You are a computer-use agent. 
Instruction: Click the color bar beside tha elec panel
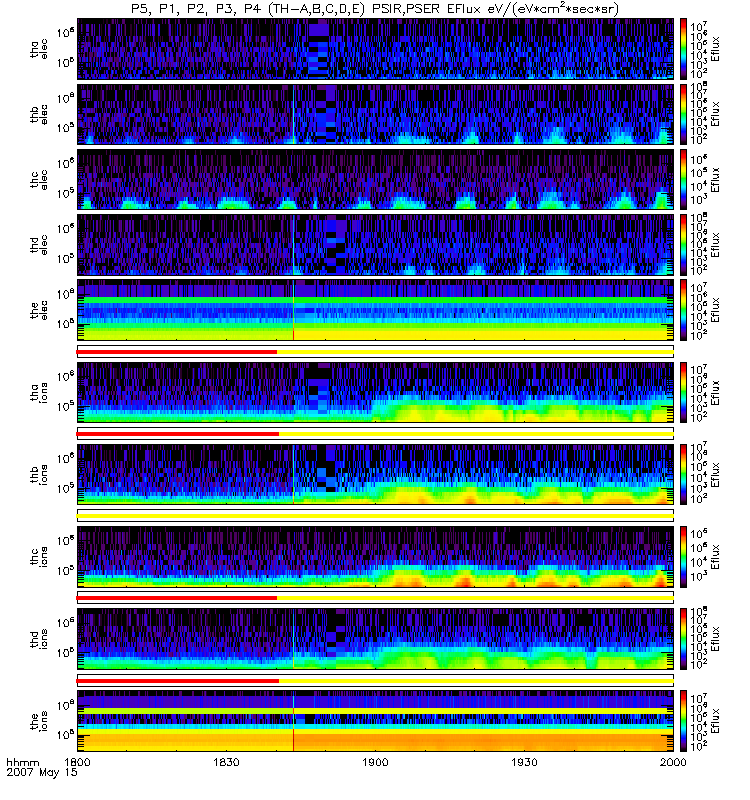683,49
